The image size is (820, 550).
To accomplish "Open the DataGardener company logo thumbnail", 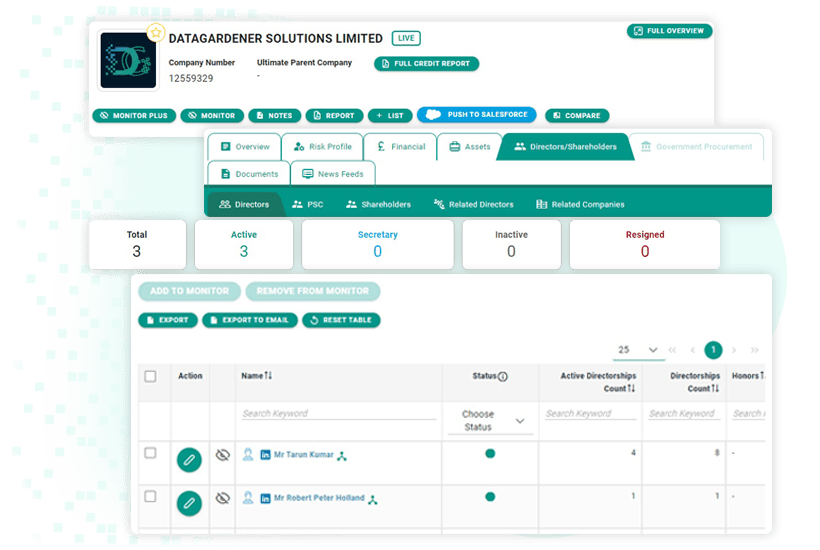I will pos(128,61).
